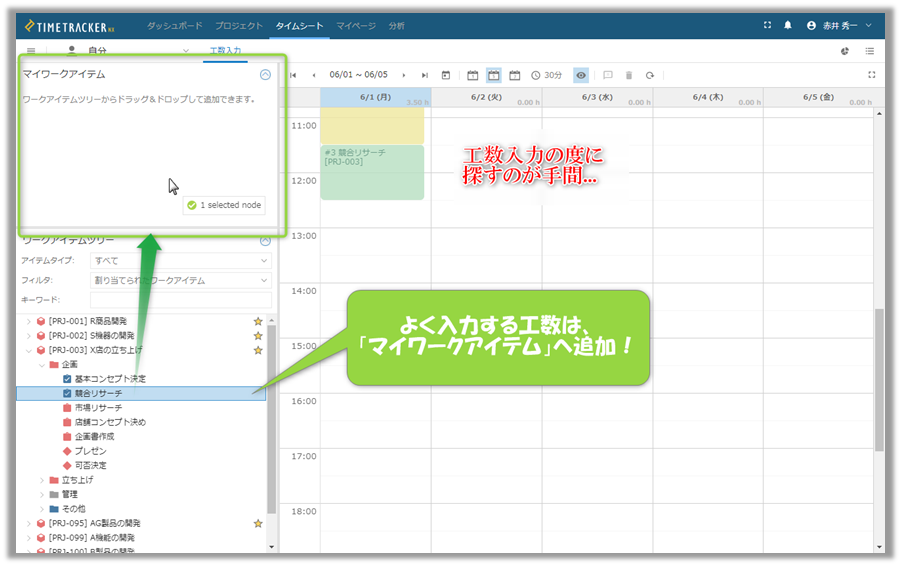
Task: Expand the [PRJ-002] S機器の開発 node
Action: coord(29,336)
